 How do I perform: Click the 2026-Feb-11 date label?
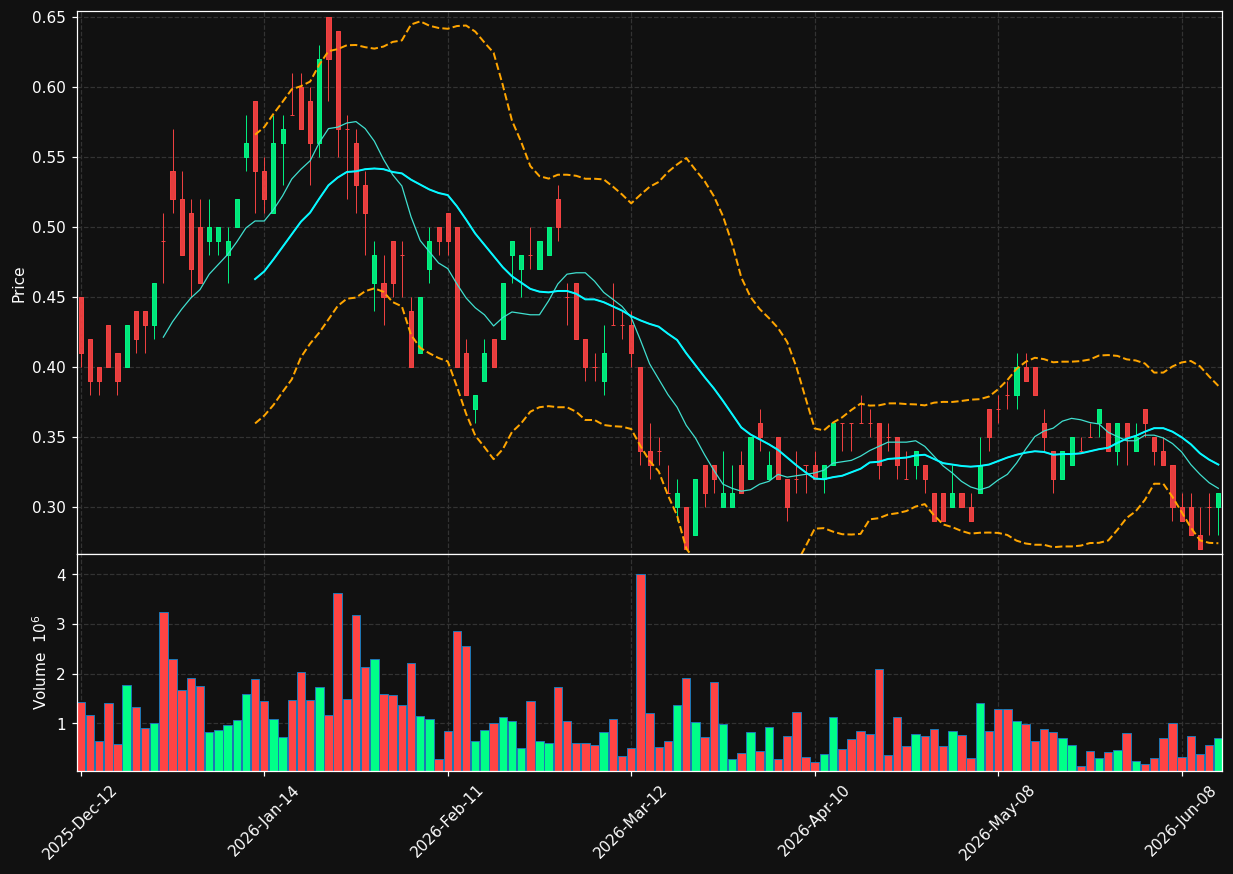[446, 822]
